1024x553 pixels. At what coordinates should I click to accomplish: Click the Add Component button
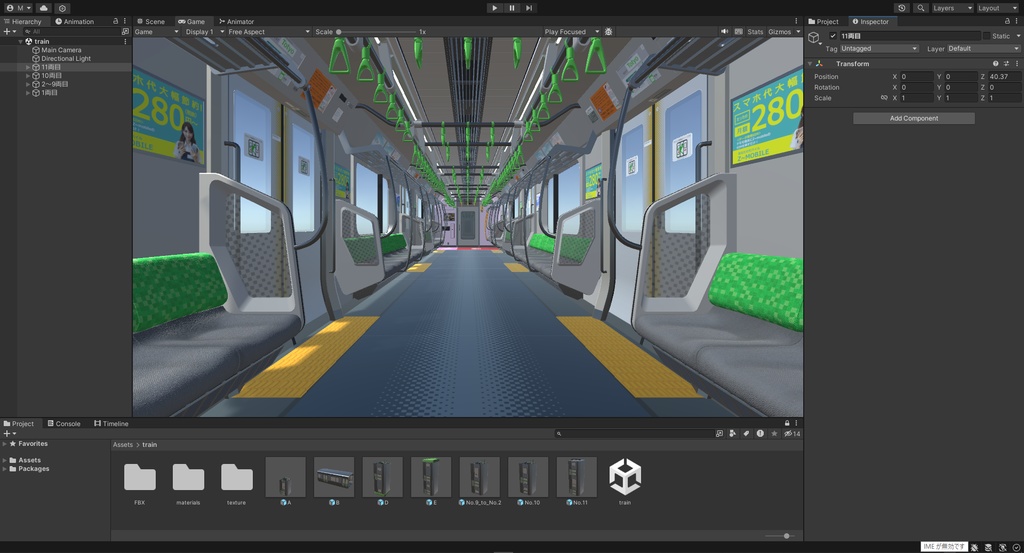click(x=914, y=118)
